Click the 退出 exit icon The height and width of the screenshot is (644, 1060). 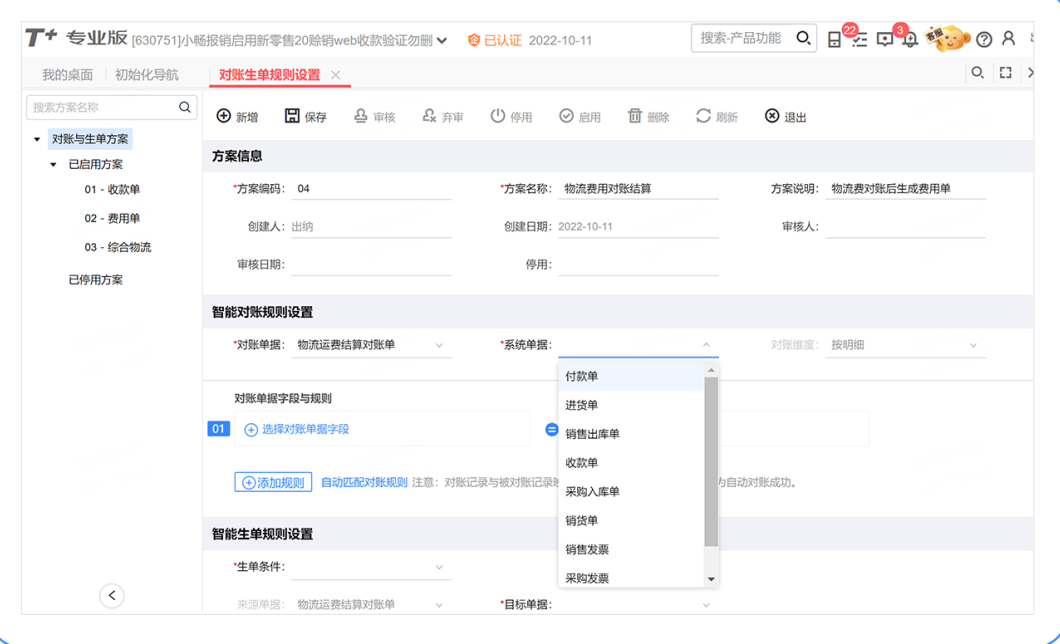pos(772,116)
